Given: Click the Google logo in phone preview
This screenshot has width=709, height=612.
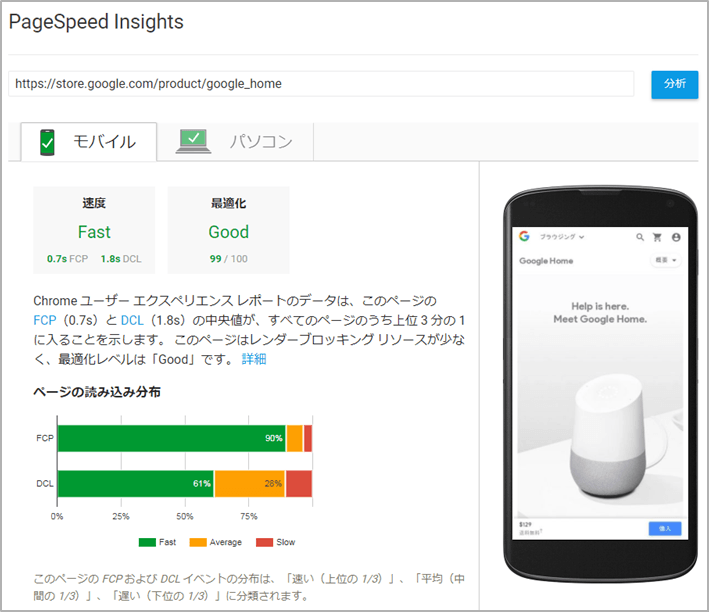Looking at the screenshot, I should click(523, 237).
